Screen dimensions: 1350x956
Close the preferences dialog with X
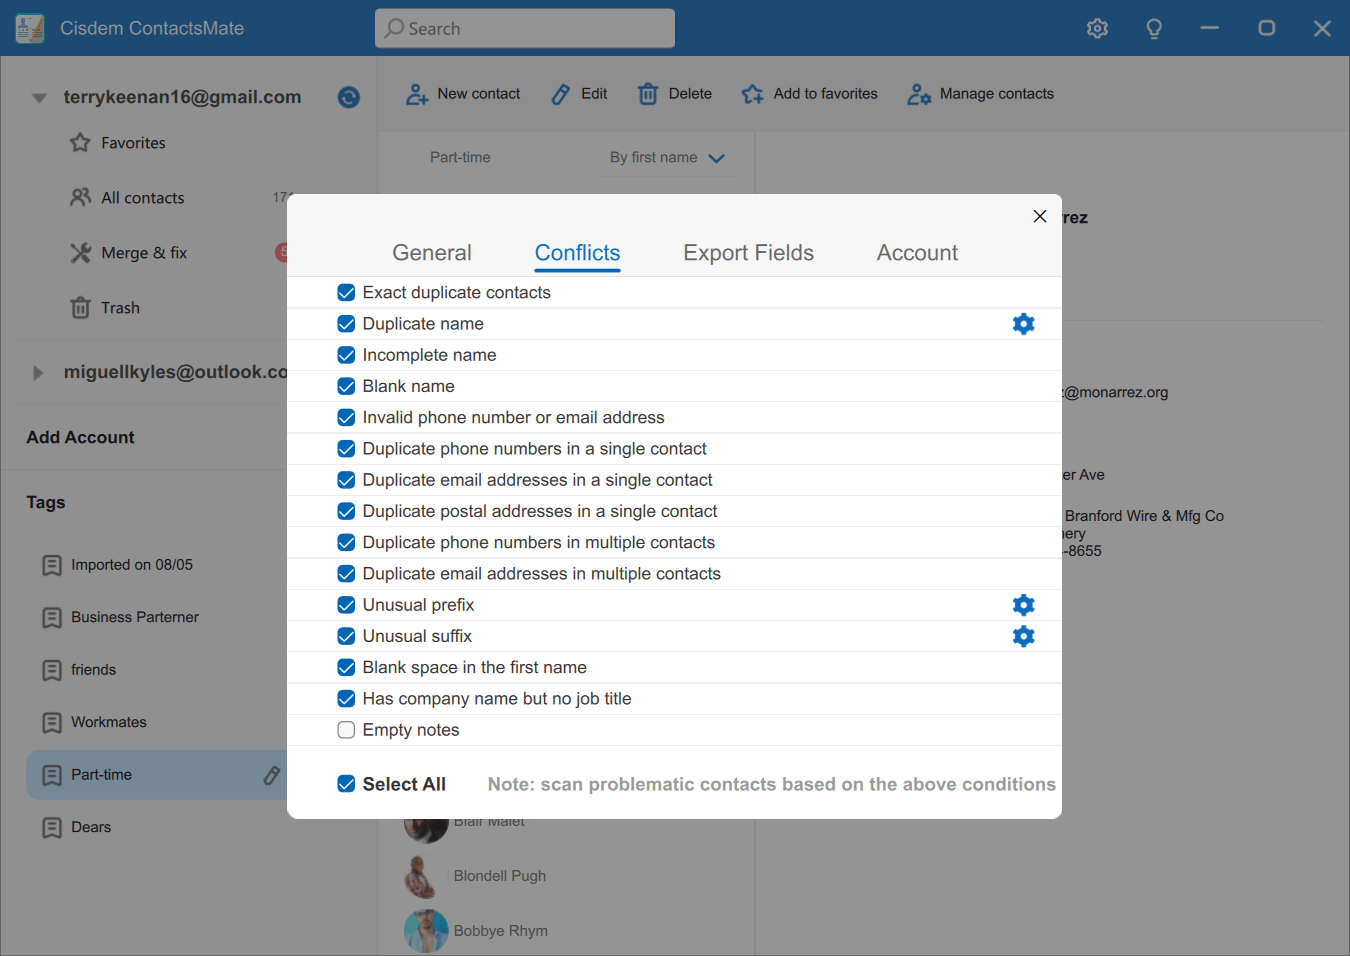pyautogui.click(x=1039, y=216)
